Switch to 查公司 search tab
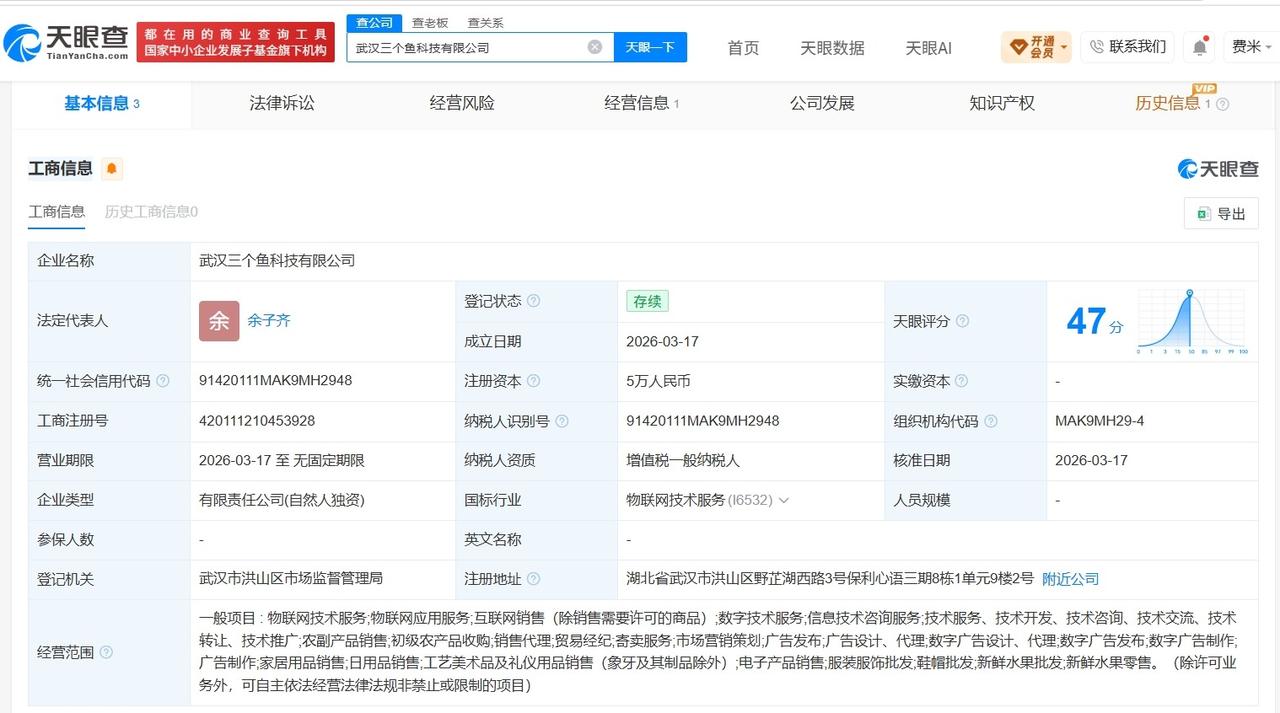Screen dimensions: 1280x713 click(374, 22)
